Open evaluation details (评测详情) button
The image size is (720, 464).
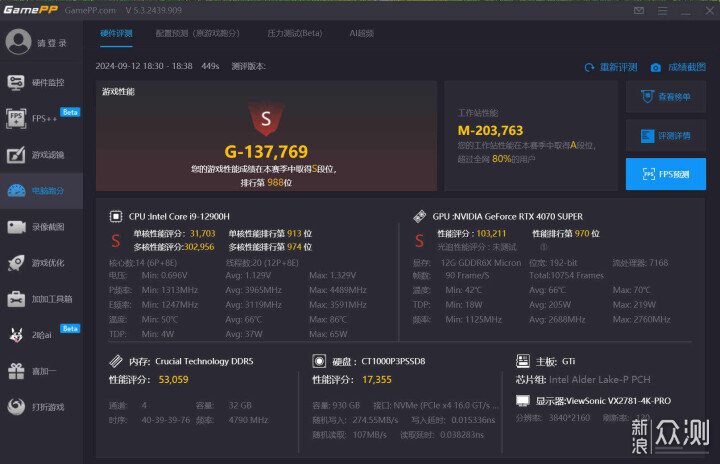click(666, 136)
